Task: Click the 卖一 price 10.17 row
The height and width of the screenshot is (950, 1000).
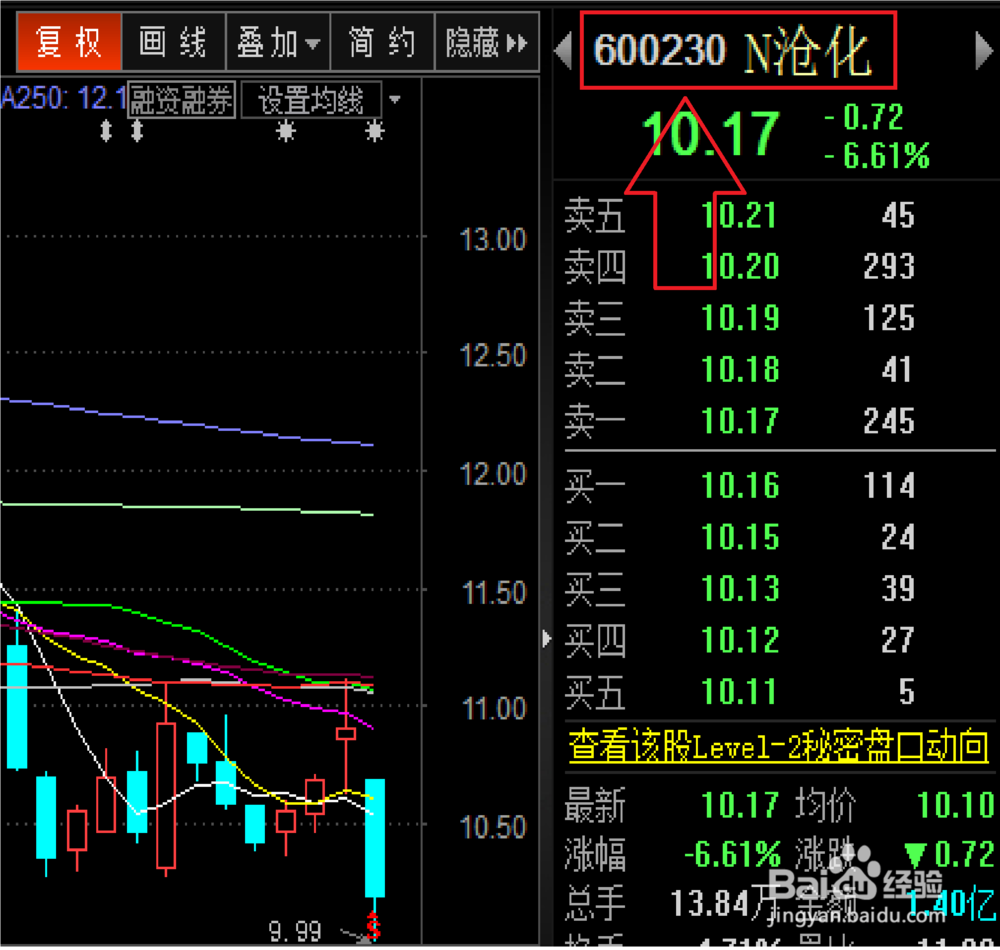Action: [x=740, y=421]
